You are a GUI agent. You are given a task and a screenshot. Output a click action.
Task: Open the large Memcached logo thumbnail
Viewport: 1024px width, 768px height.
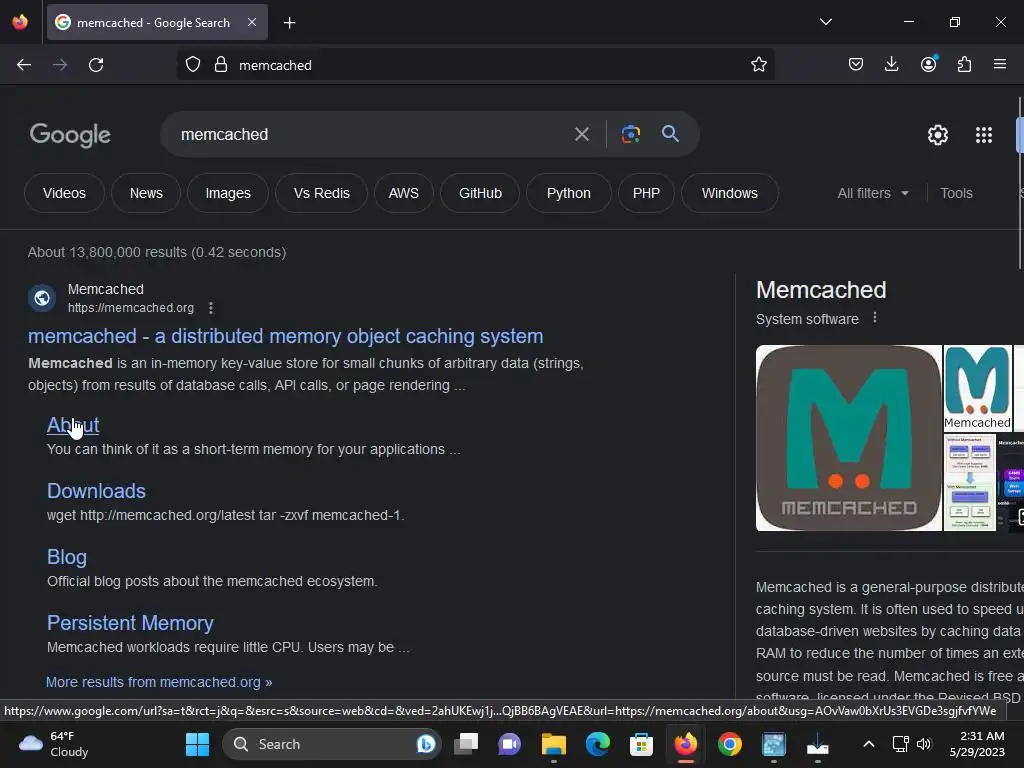(x=848, y=438)
